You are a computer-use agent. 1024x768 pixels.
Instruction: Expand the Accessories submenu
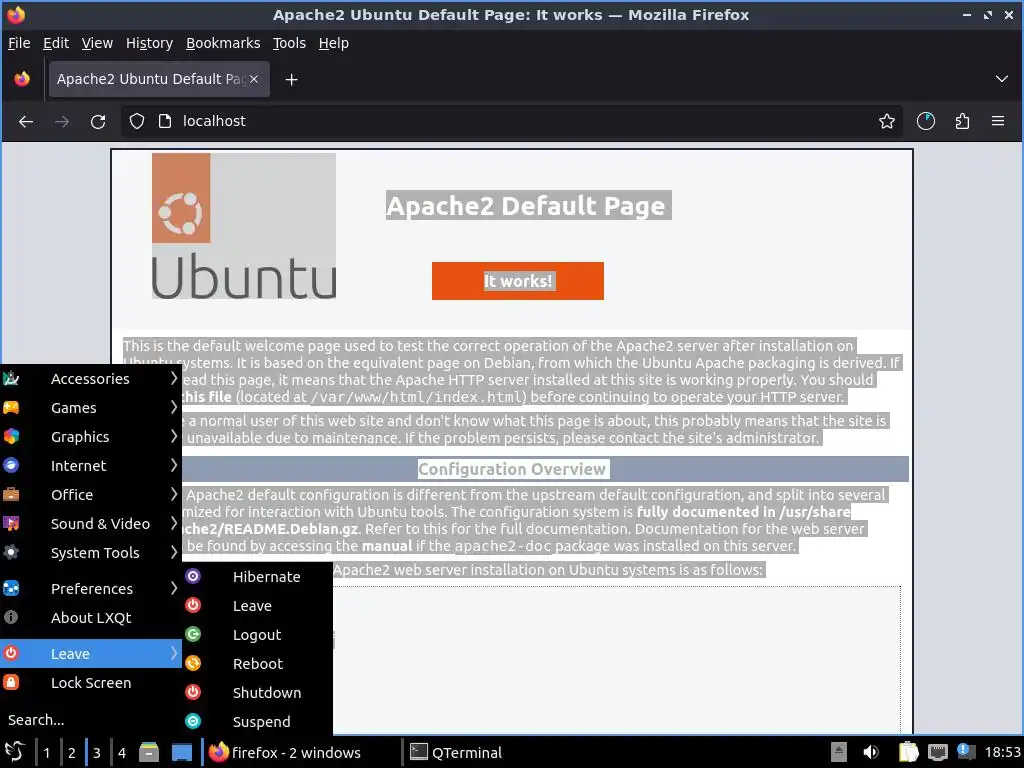point(91,379)
